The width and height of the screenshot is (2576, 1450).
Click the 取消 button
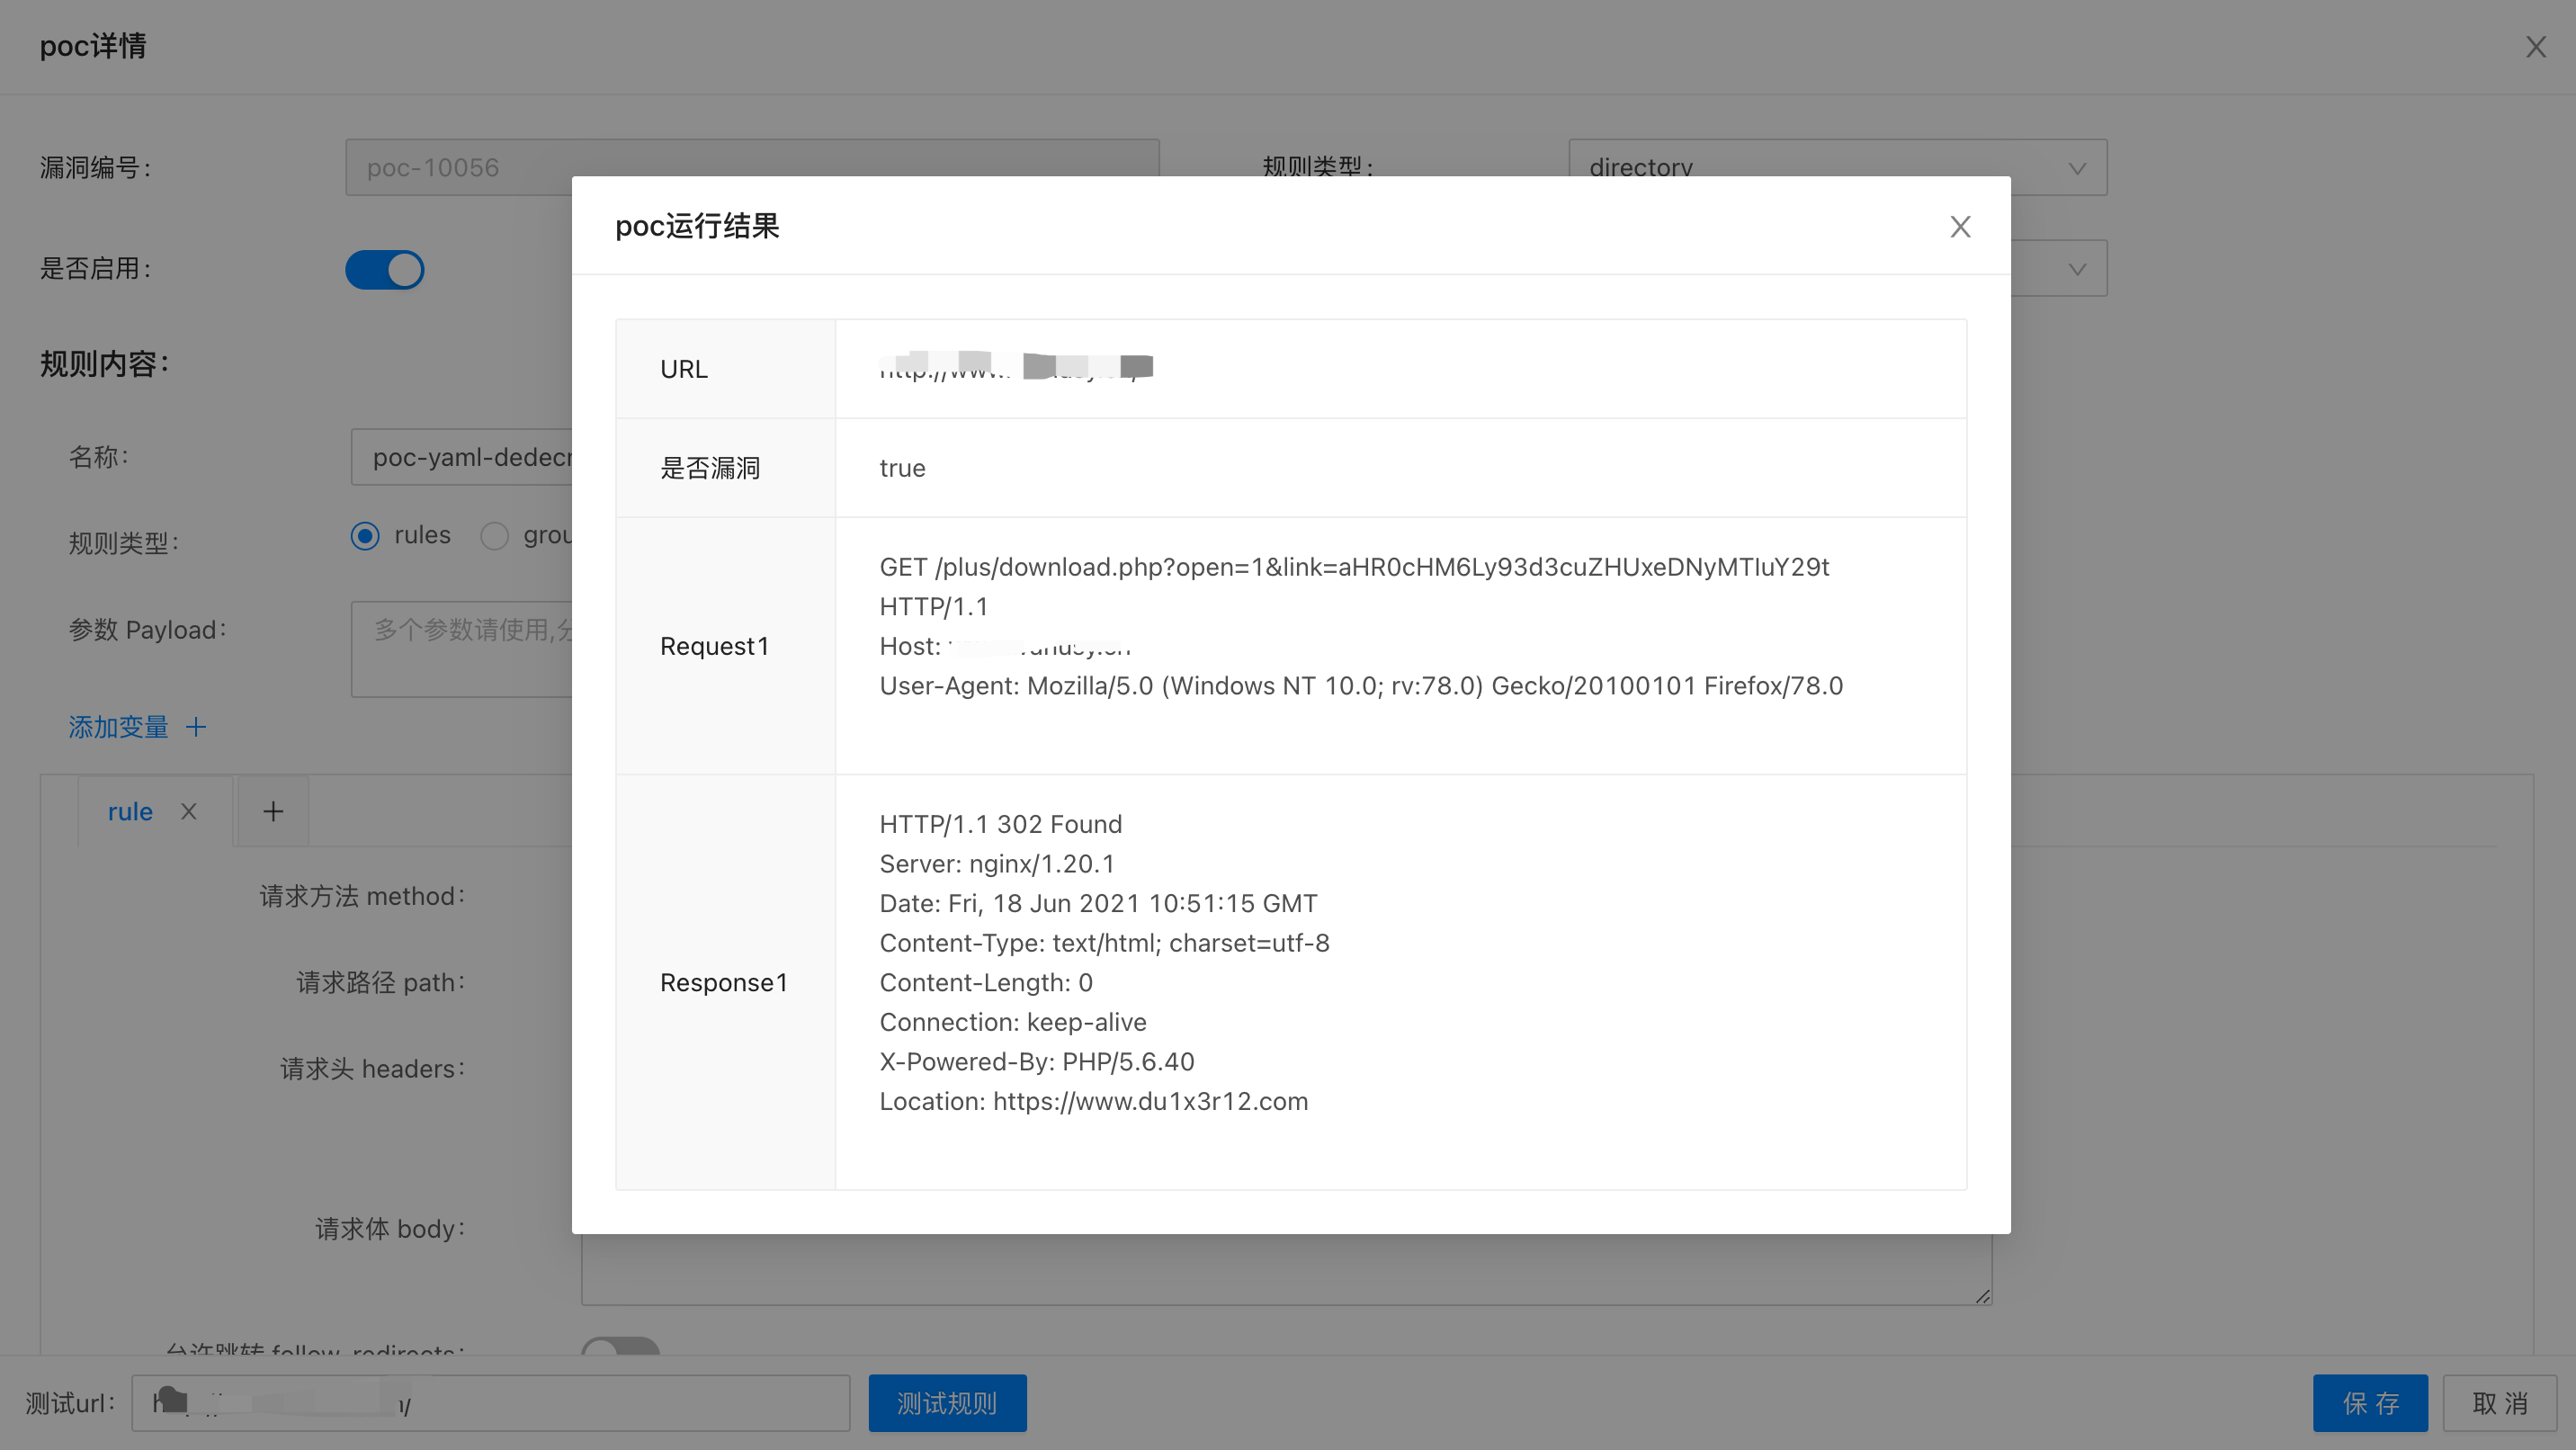[x=2499, y=1403]
